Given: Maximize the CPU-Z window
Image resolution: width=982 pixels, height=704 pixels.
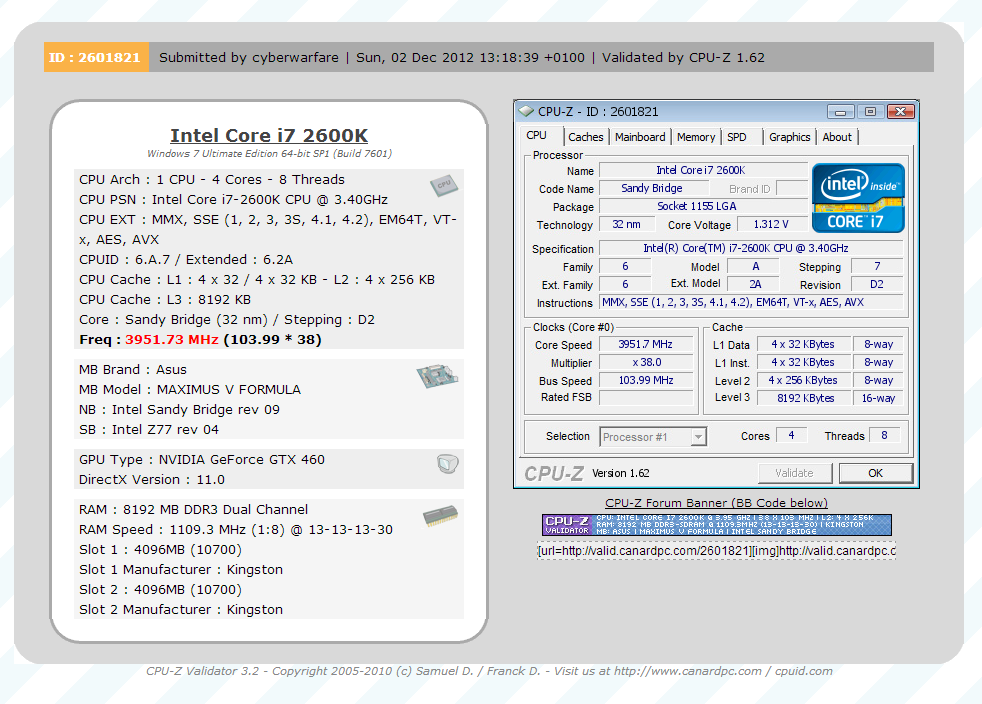Looking at the screenshot, I should (x=870, y=111).
